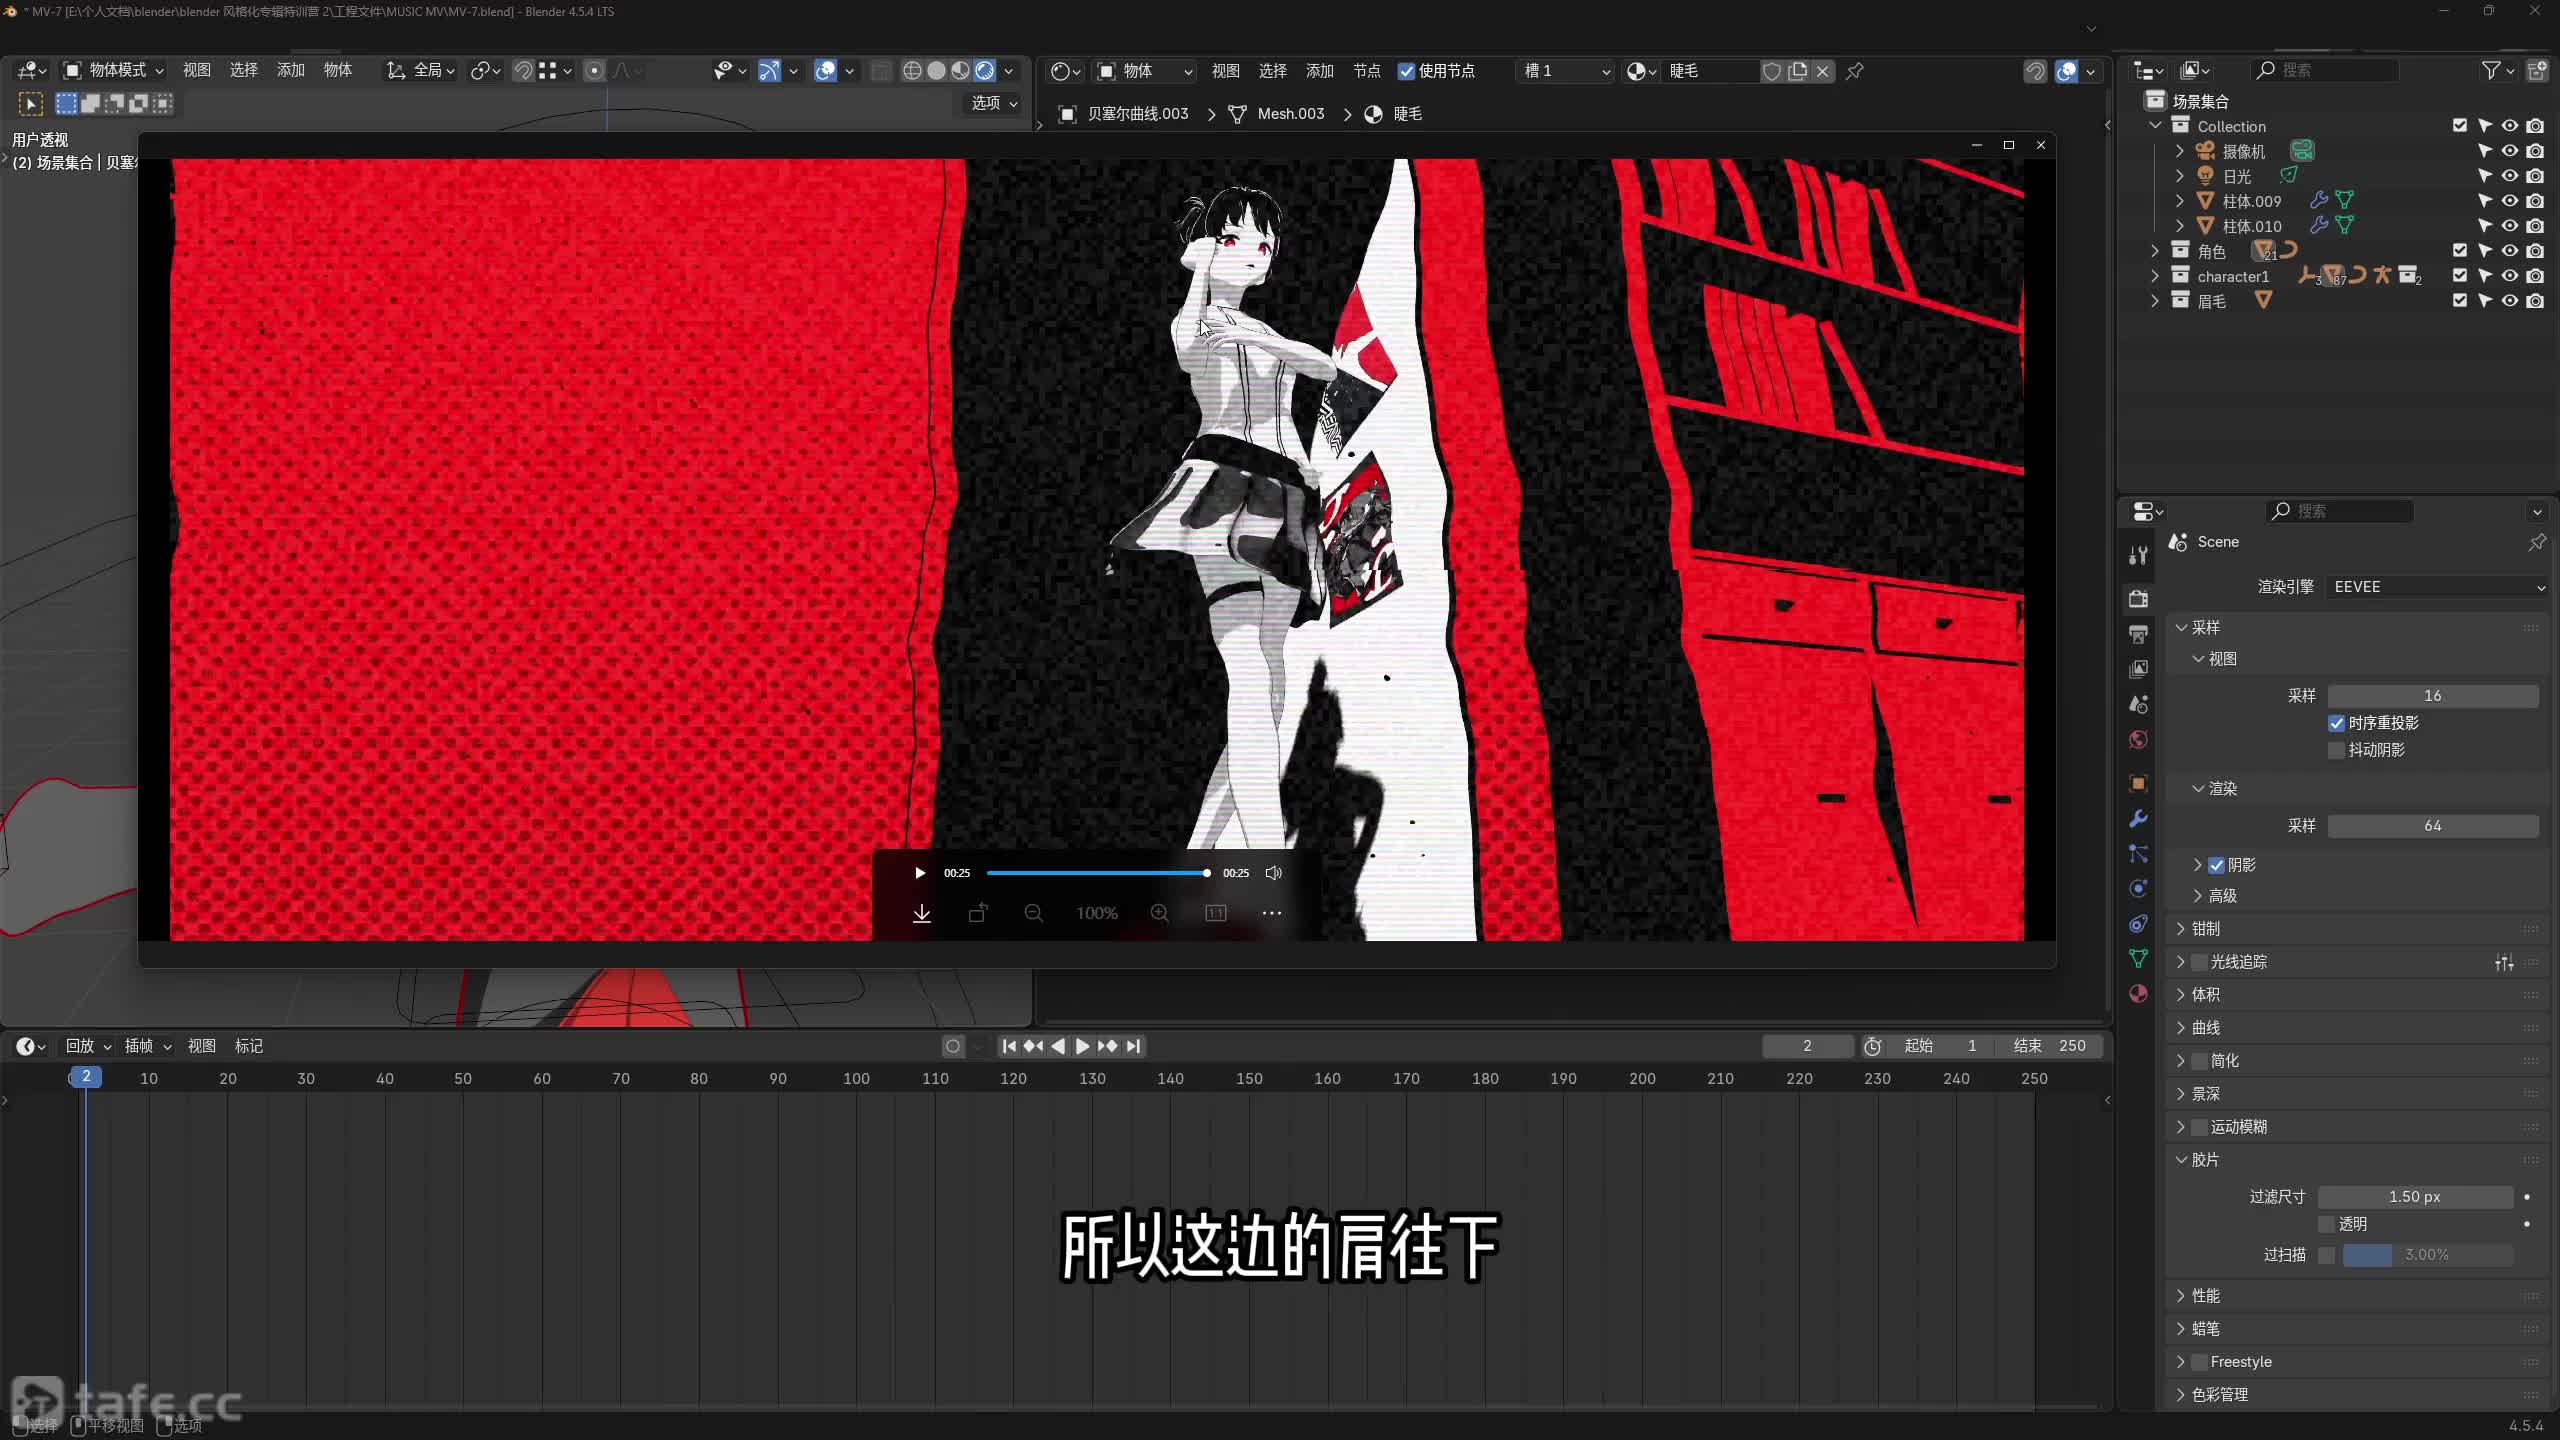Expand the character1 collection in outliner
The height and width of the screenshot is (1440, 2560).
(2155, 276)
